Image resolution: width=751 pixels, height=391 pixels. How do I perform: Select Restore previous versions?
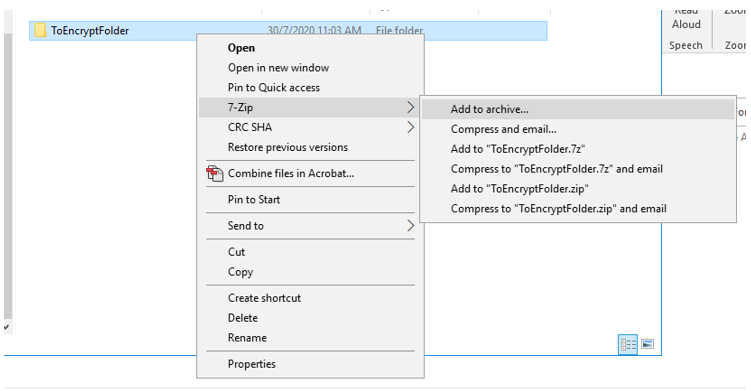point(310,147)
